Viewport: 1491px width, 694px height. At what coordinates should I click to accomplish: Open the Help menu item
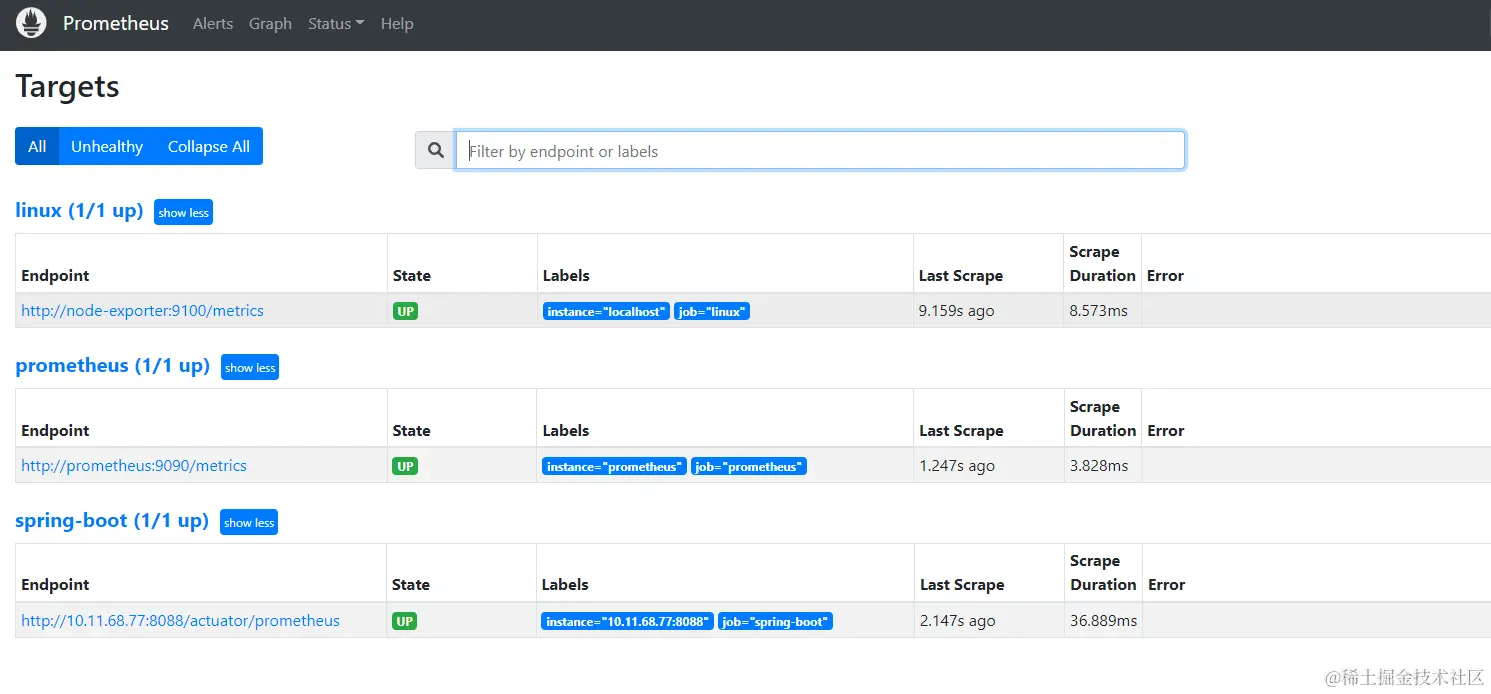coord(397,23)
